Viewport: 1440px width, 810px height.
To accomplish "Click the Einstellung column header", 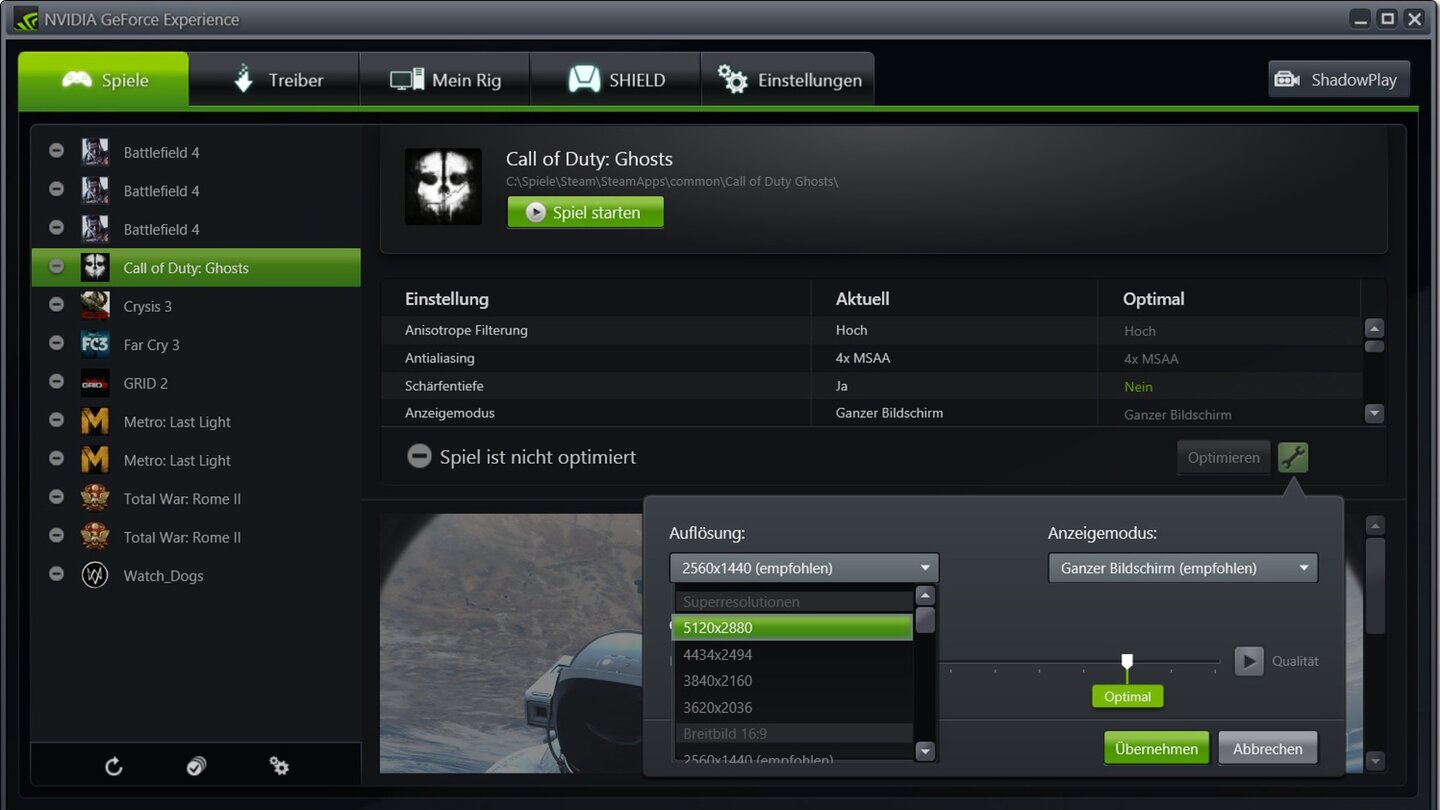I will click(x=447, y=299).
